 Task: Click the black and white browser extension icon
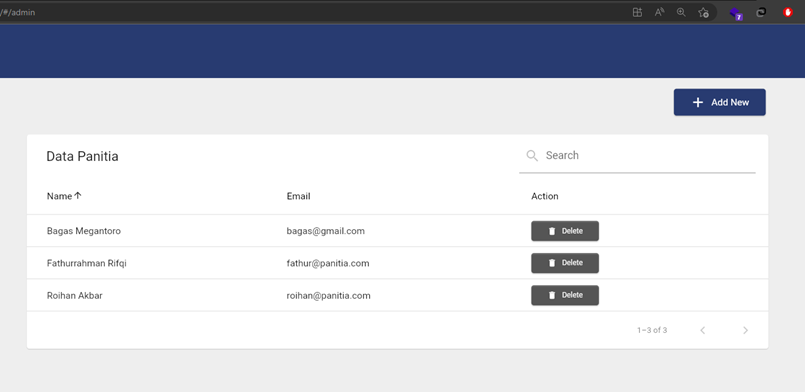761,12
